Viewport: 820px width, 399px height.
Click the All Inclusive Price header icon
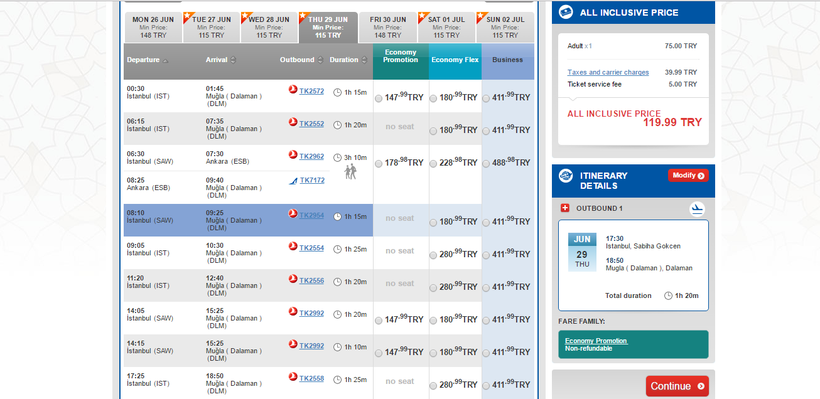click(x=565, y=12)
